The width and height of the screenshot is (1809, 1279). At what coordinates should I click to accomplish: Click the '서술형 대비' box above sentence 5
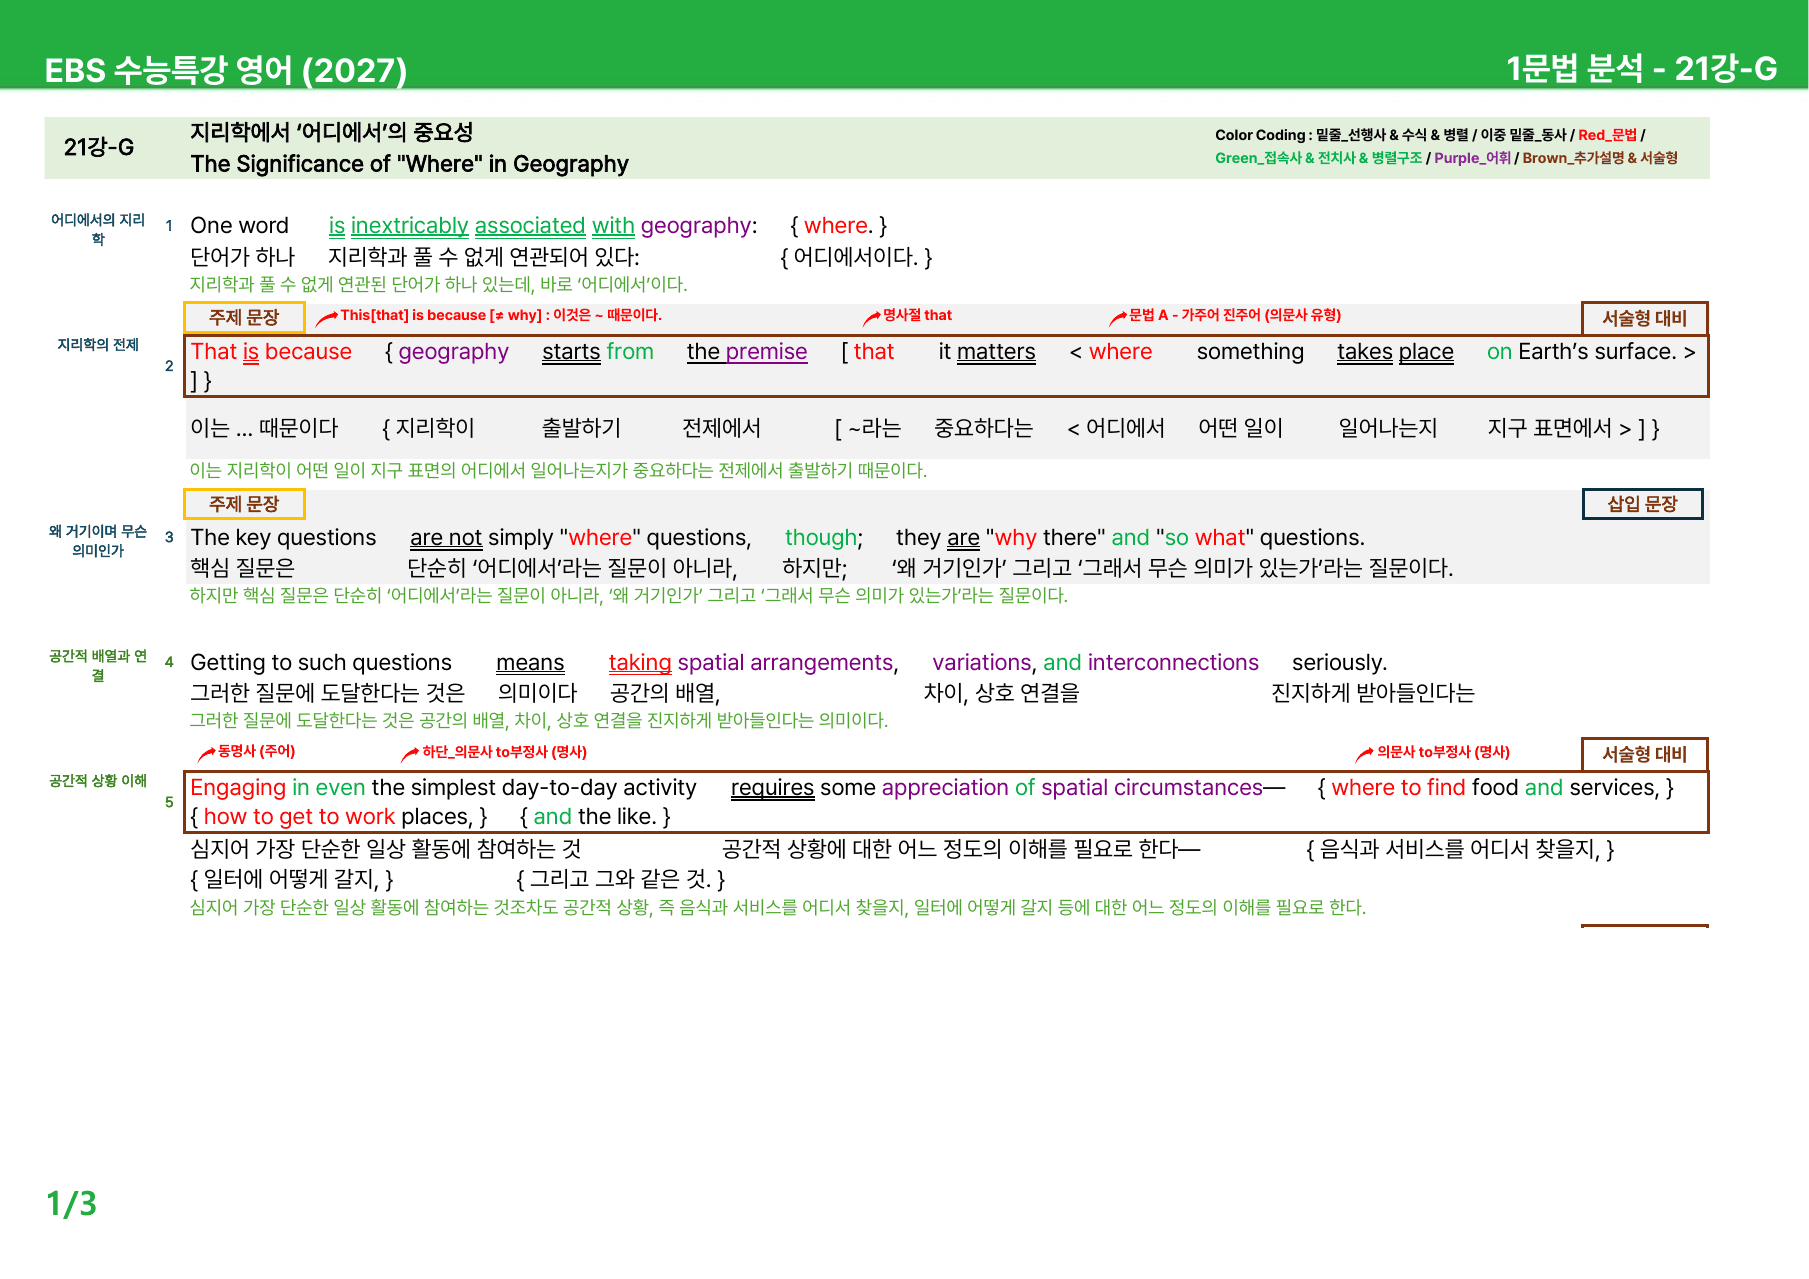(x=1644, y=754)
